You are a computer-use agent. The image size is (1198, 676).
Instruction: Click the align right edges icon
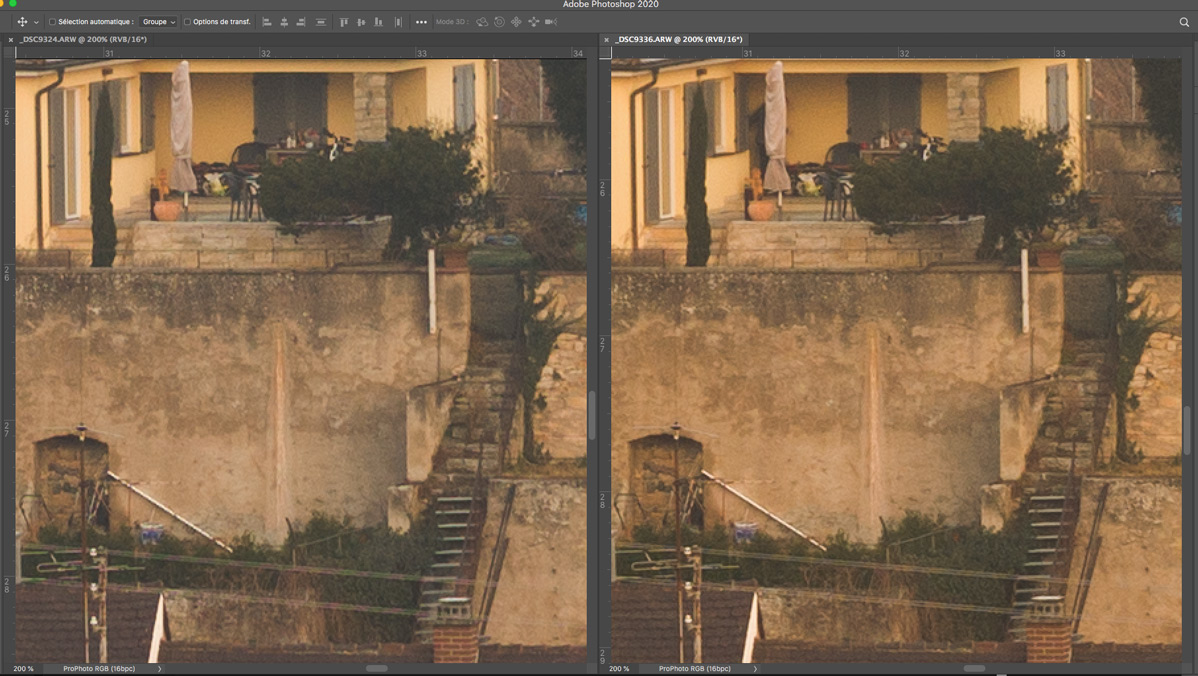[301, 22]
